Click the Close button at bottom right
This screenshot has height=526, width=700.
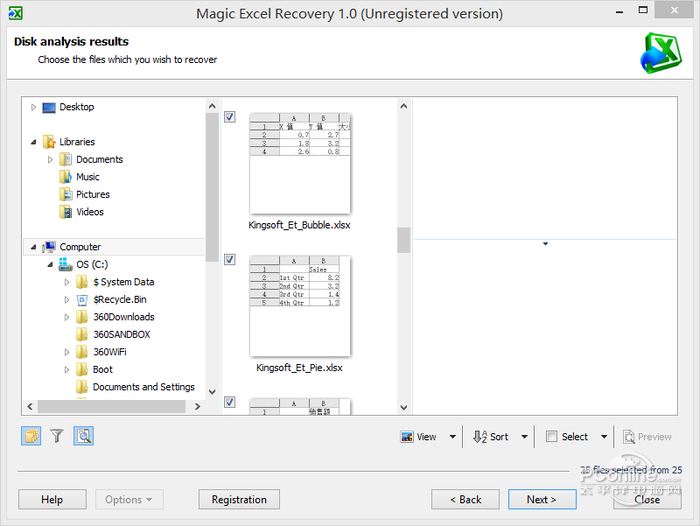tap(647, 499)
